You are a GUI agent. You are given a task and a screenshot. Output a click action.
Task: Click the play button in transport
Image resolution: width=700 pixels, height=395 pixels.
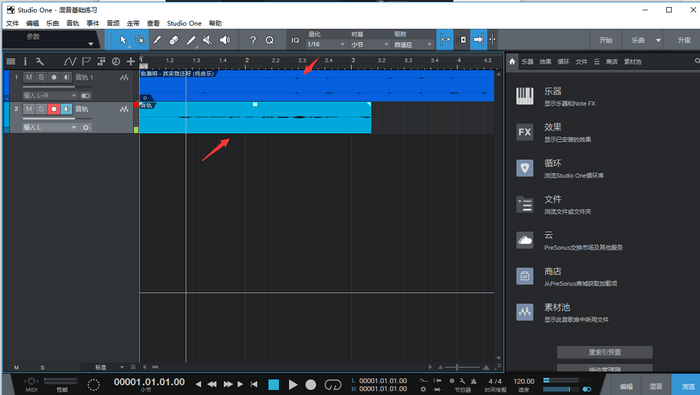click(x=293, y=384)
